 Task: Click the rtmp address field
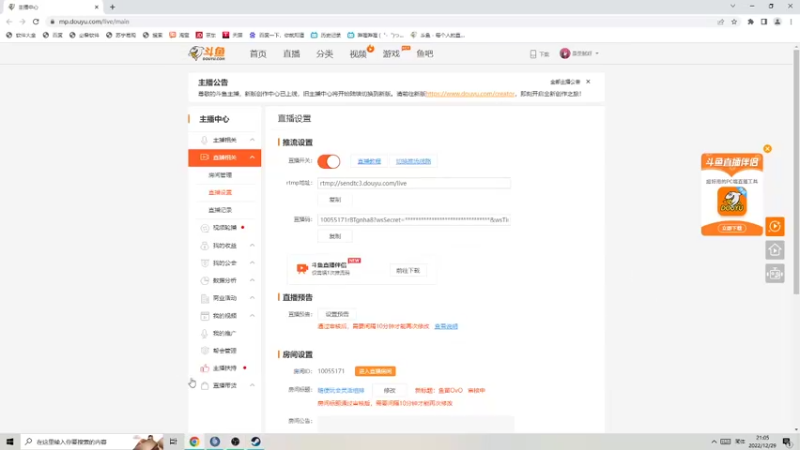[x=414, y=183]
